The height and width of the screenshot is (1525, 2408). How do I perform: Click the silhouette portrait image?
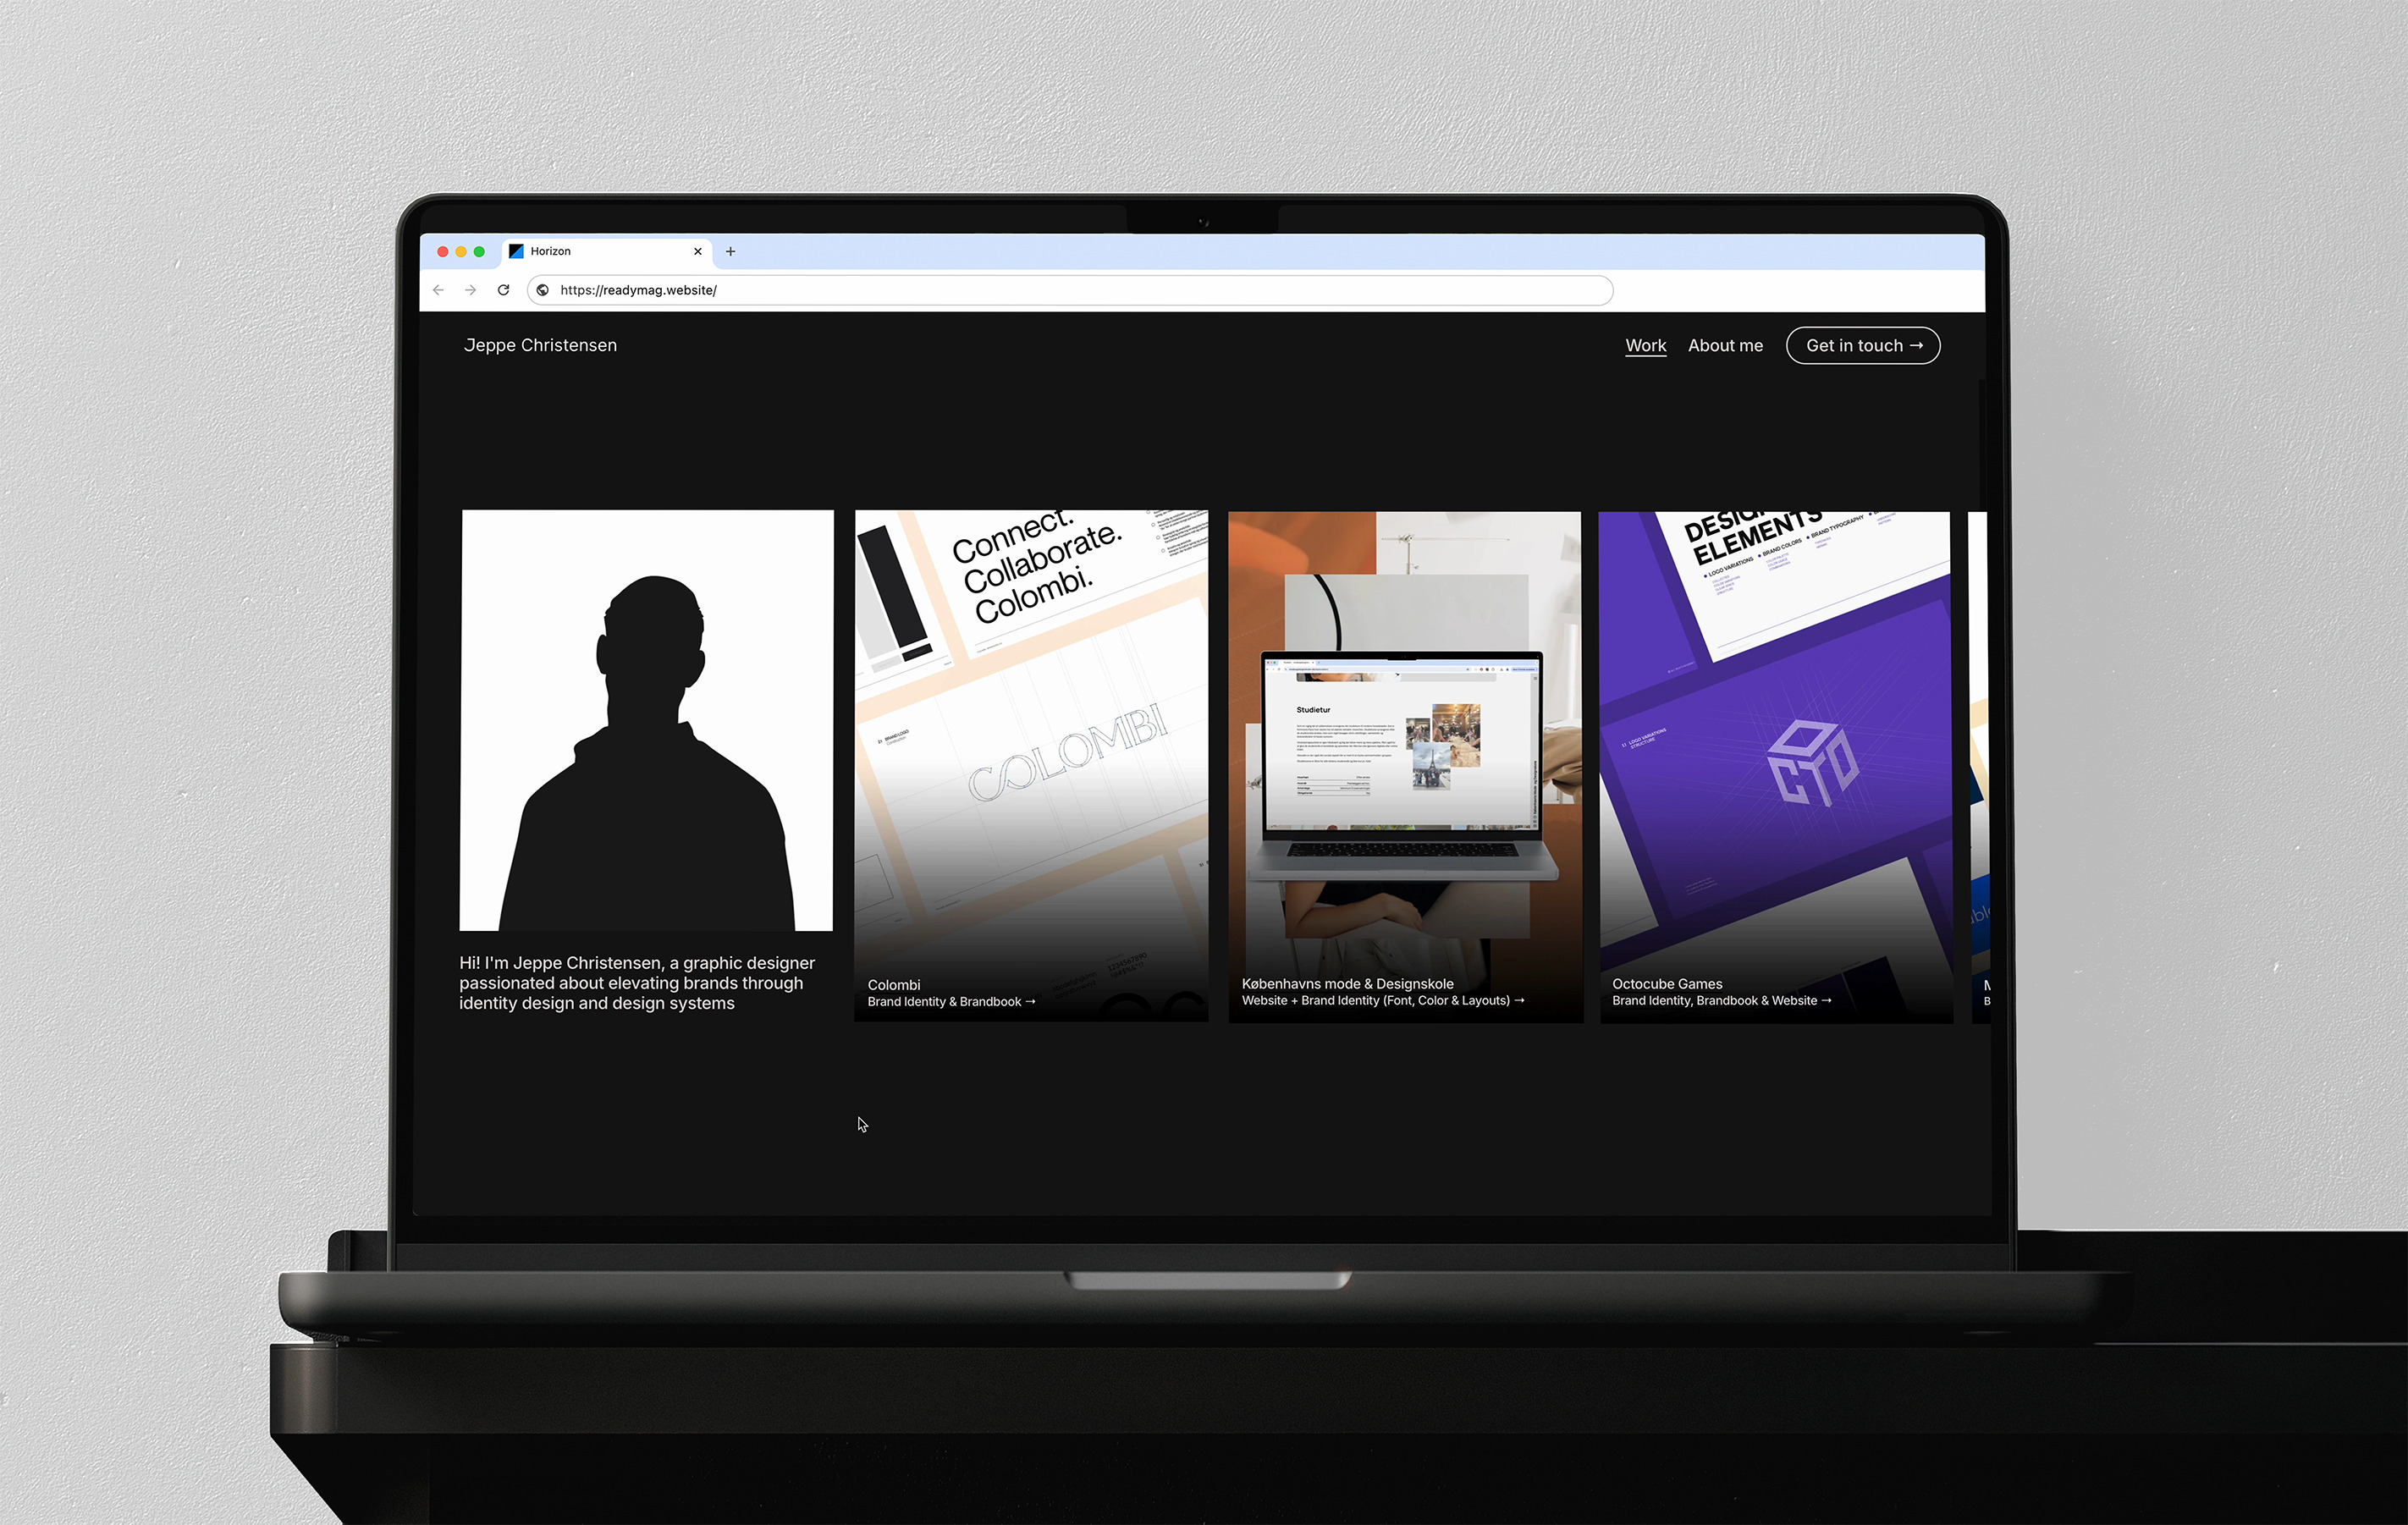(647, 720)
